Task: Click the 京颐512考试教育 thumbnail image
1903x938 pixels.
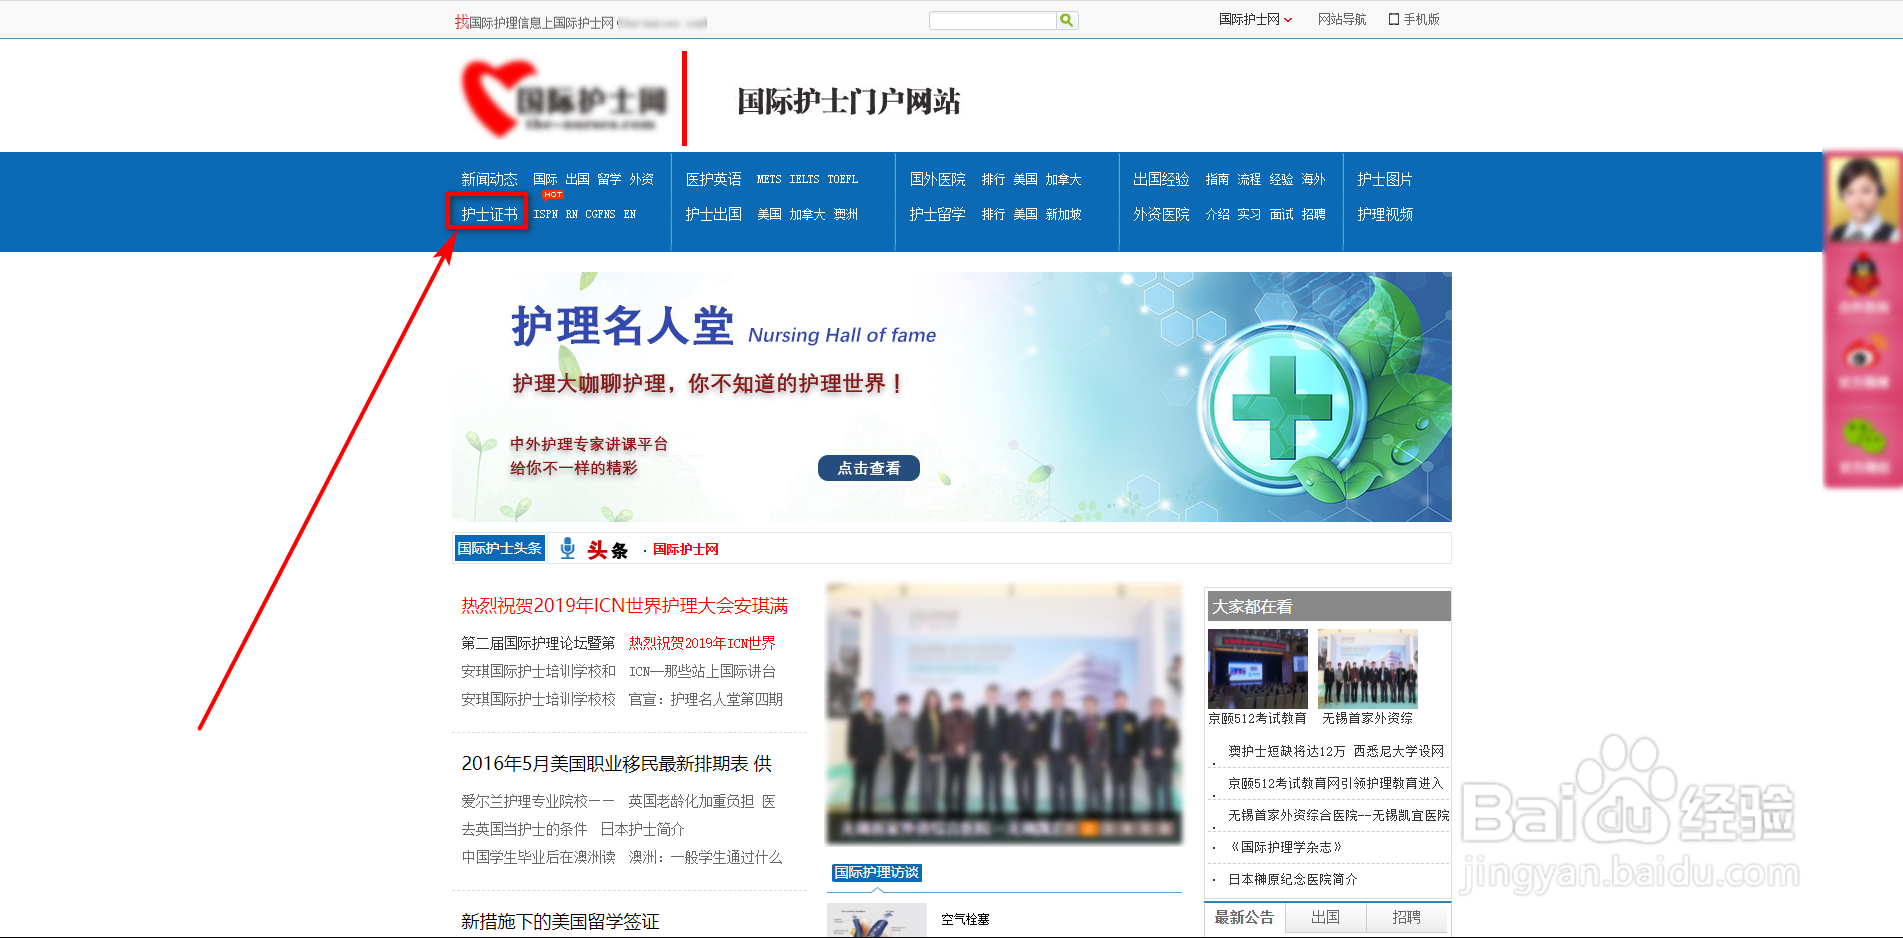Action: (x=1257, y=669)
